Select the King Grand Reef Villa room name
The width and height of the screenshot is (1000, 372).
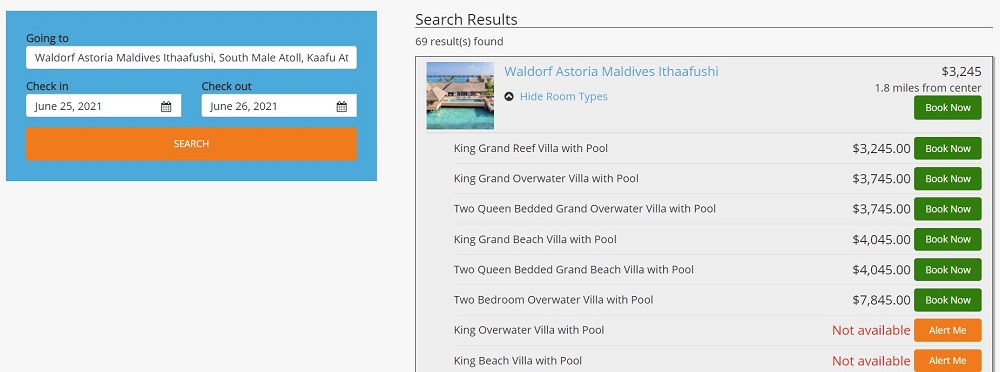coord(531,149)
